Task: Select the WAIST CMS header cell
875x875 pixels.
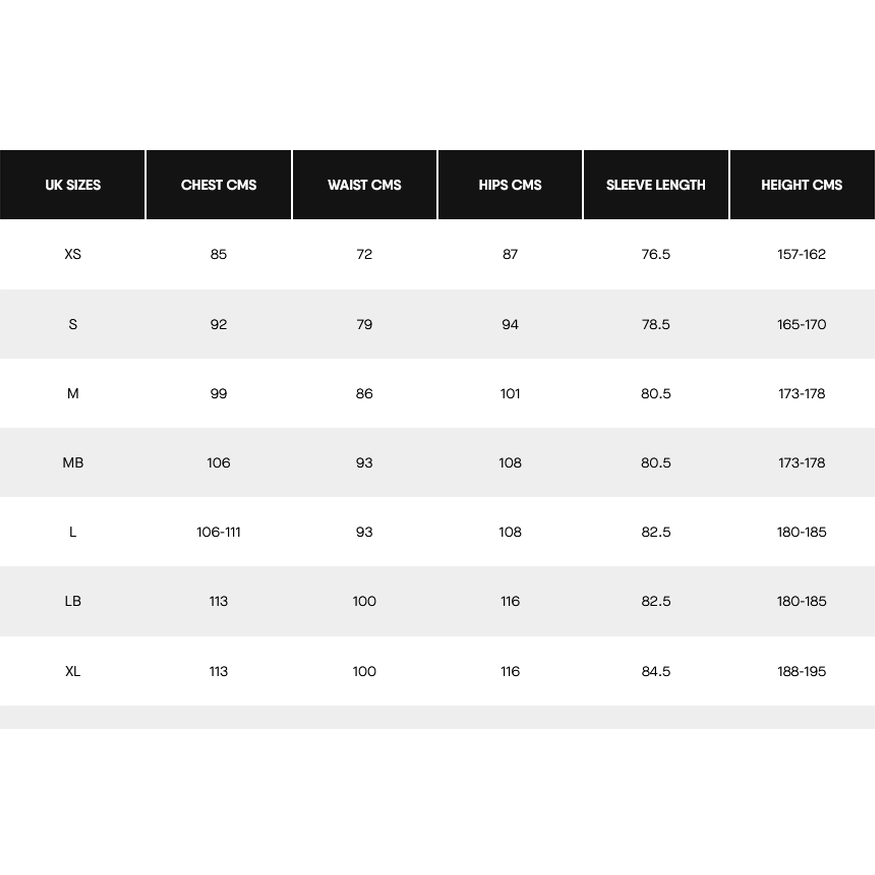Action: (364, 185)
